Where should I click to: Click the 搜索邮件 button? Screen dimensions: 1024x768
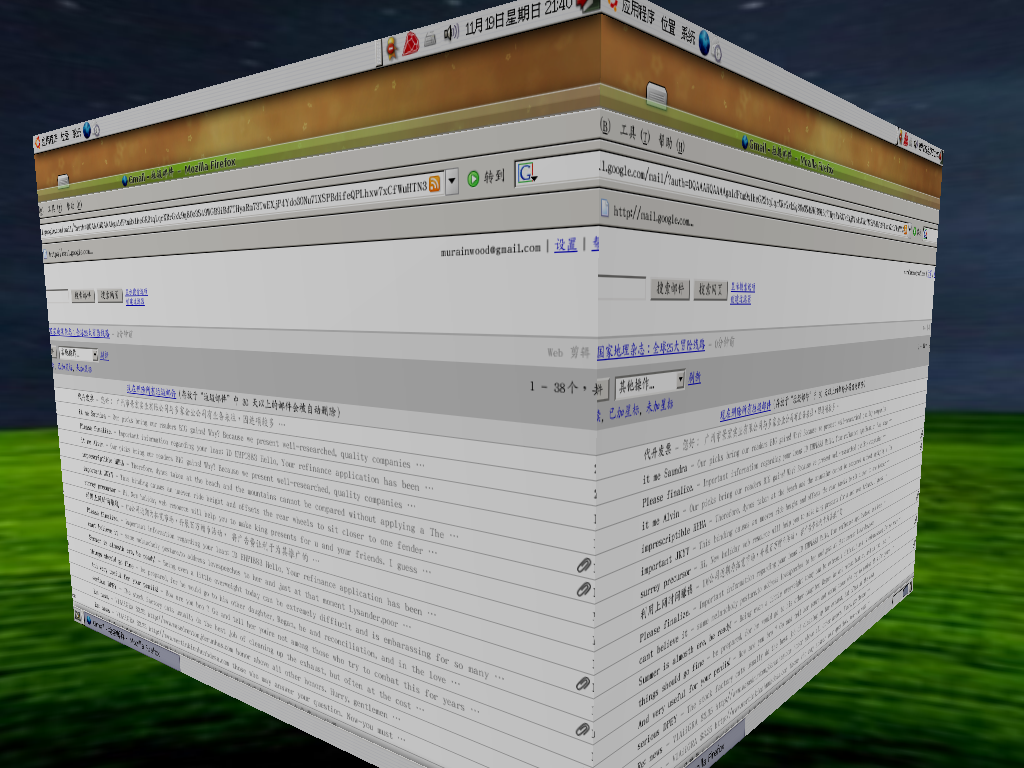[669, 288]
